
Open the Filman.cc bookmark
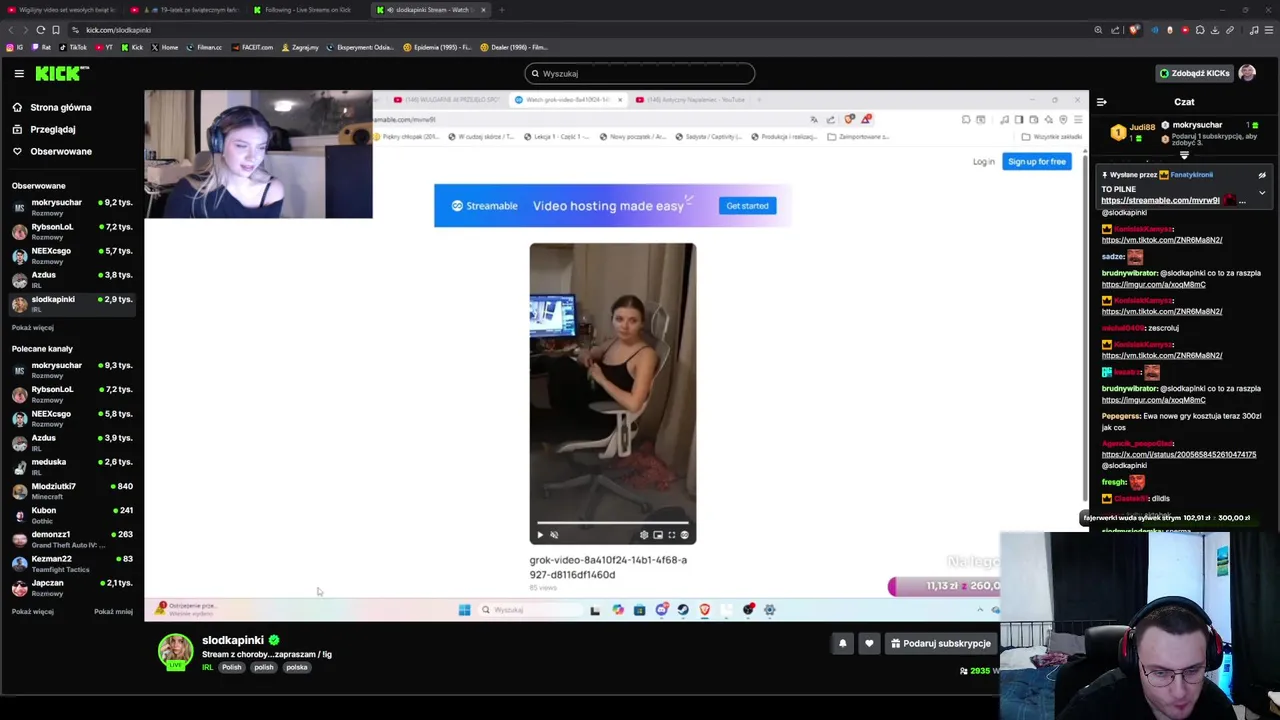pyautogui.click(x=204, y=47)
